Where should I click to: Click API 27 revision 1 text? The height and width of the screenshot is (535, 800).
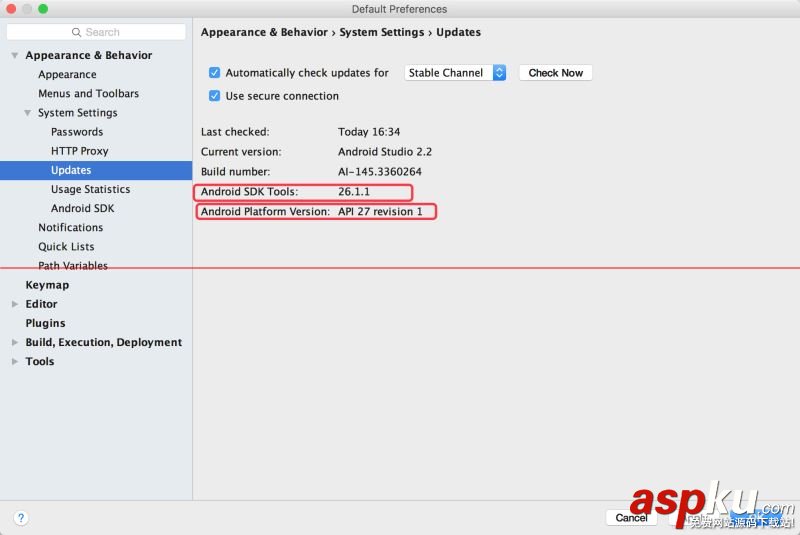(x=380, y=212)
